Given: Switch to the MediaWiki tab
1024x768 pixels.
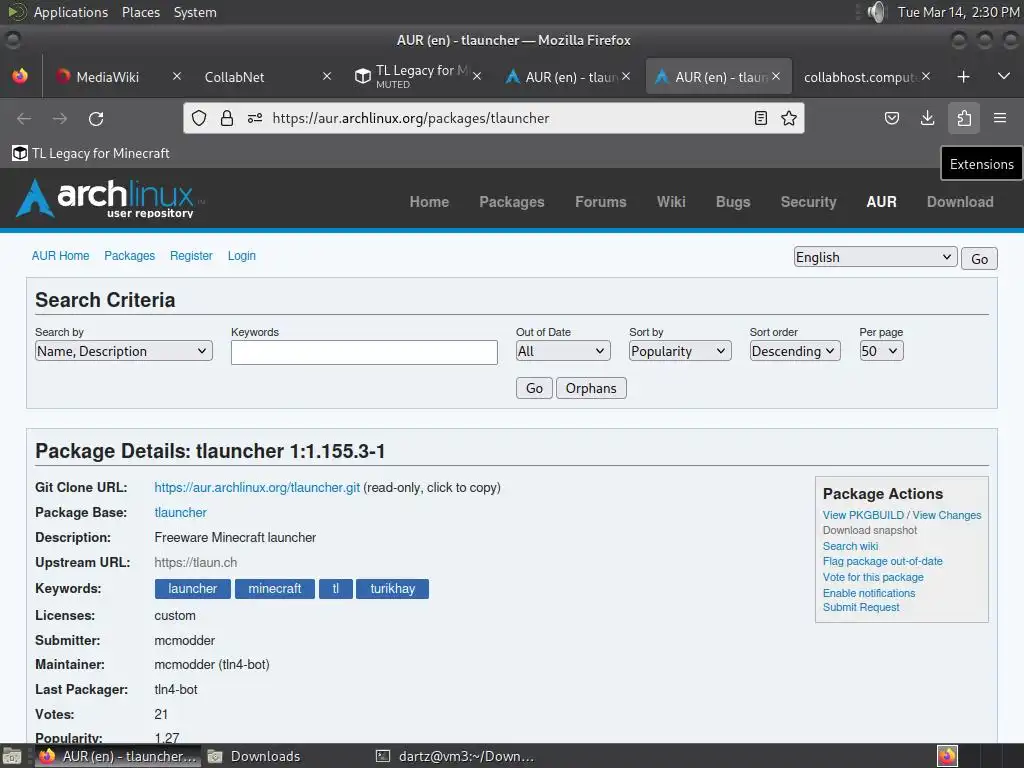Looking at the screenshot, I should tap(108, 77).
